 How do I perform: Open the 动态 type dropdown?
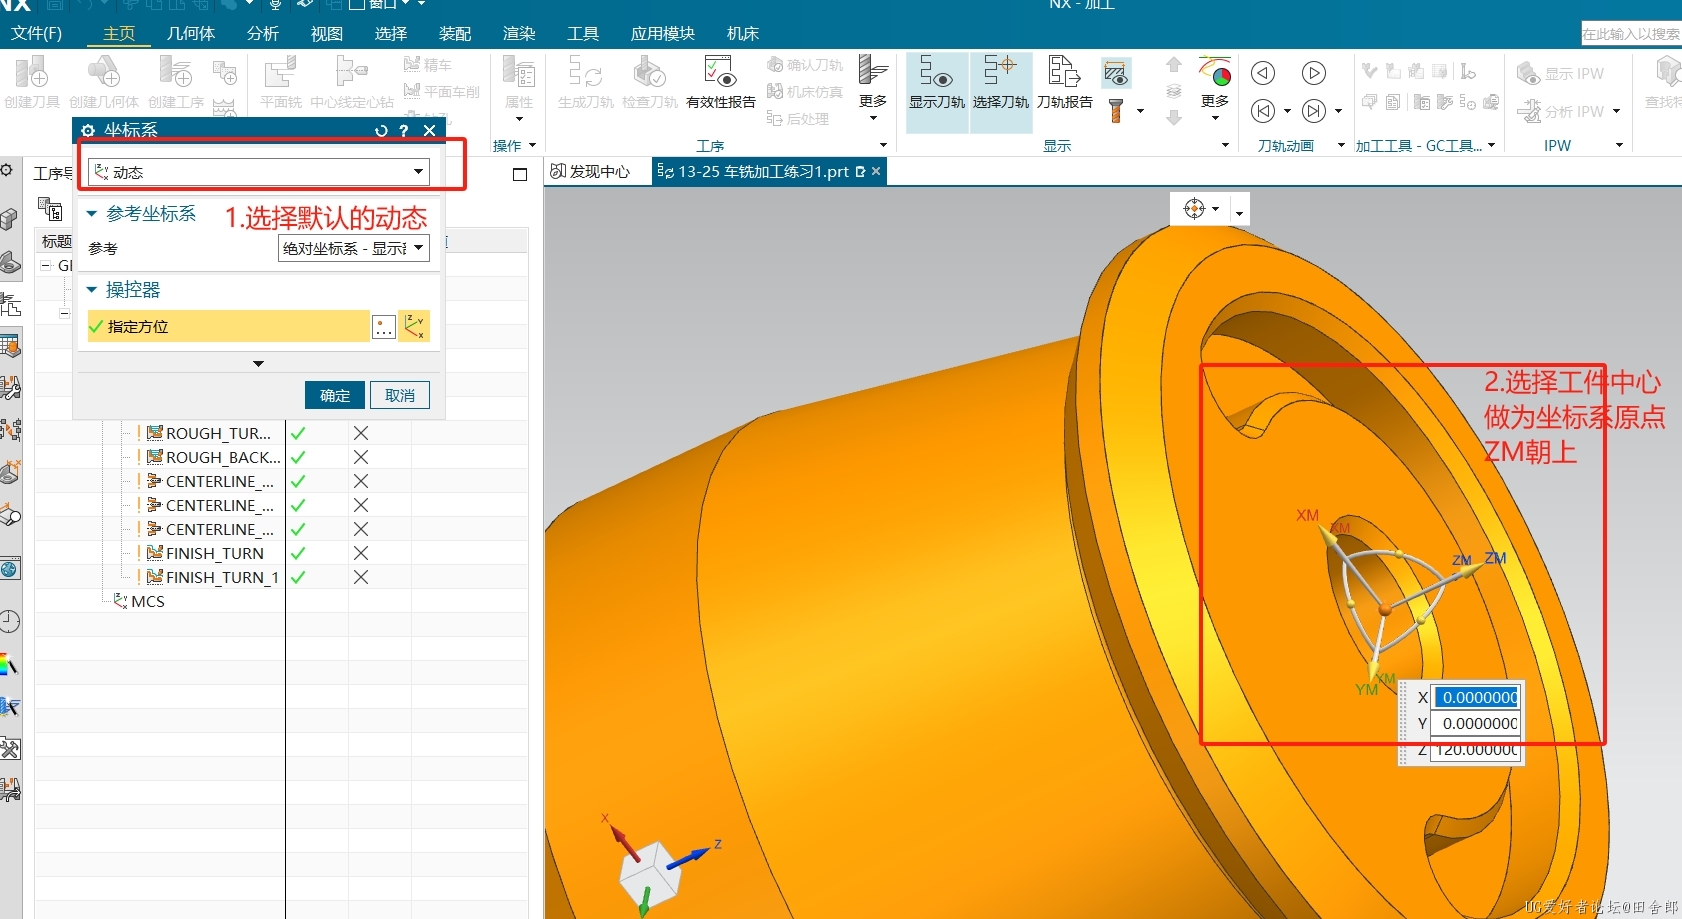(x=259, y=172)
